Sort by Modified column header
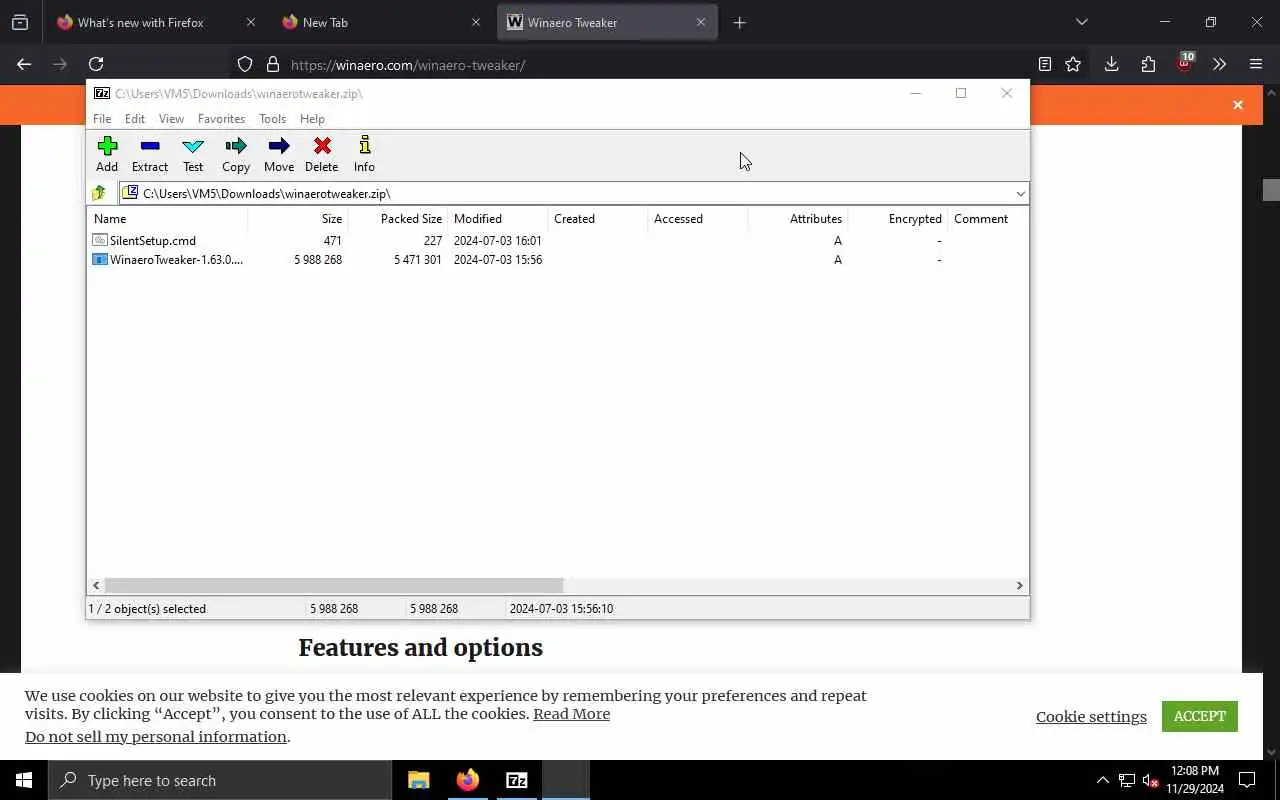The image size is (1280, 800). 497,218
